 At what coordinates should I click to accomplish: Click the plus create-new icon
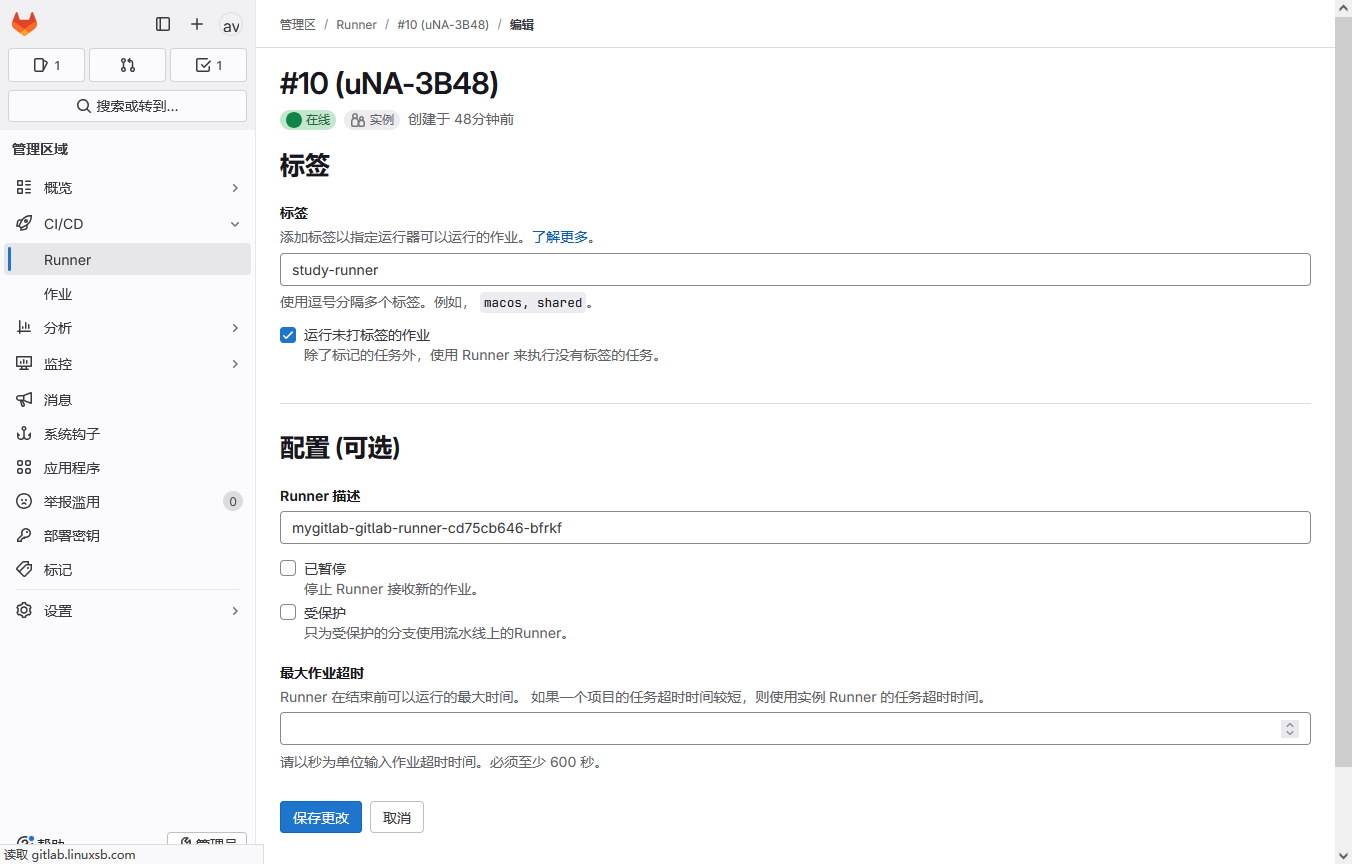[197, 24]
